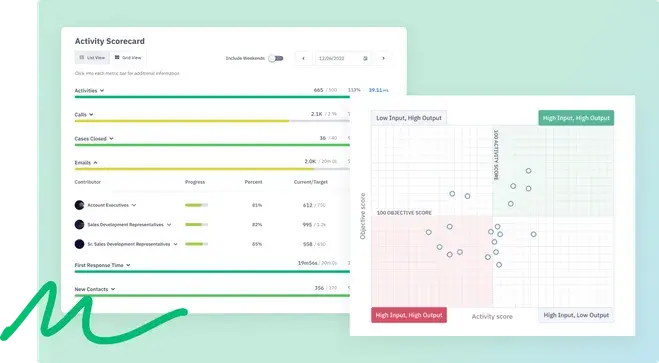Viewport: 659px width, 363px height.
Task: Click the Cases Closed metric bar
Action: (212, 145)
